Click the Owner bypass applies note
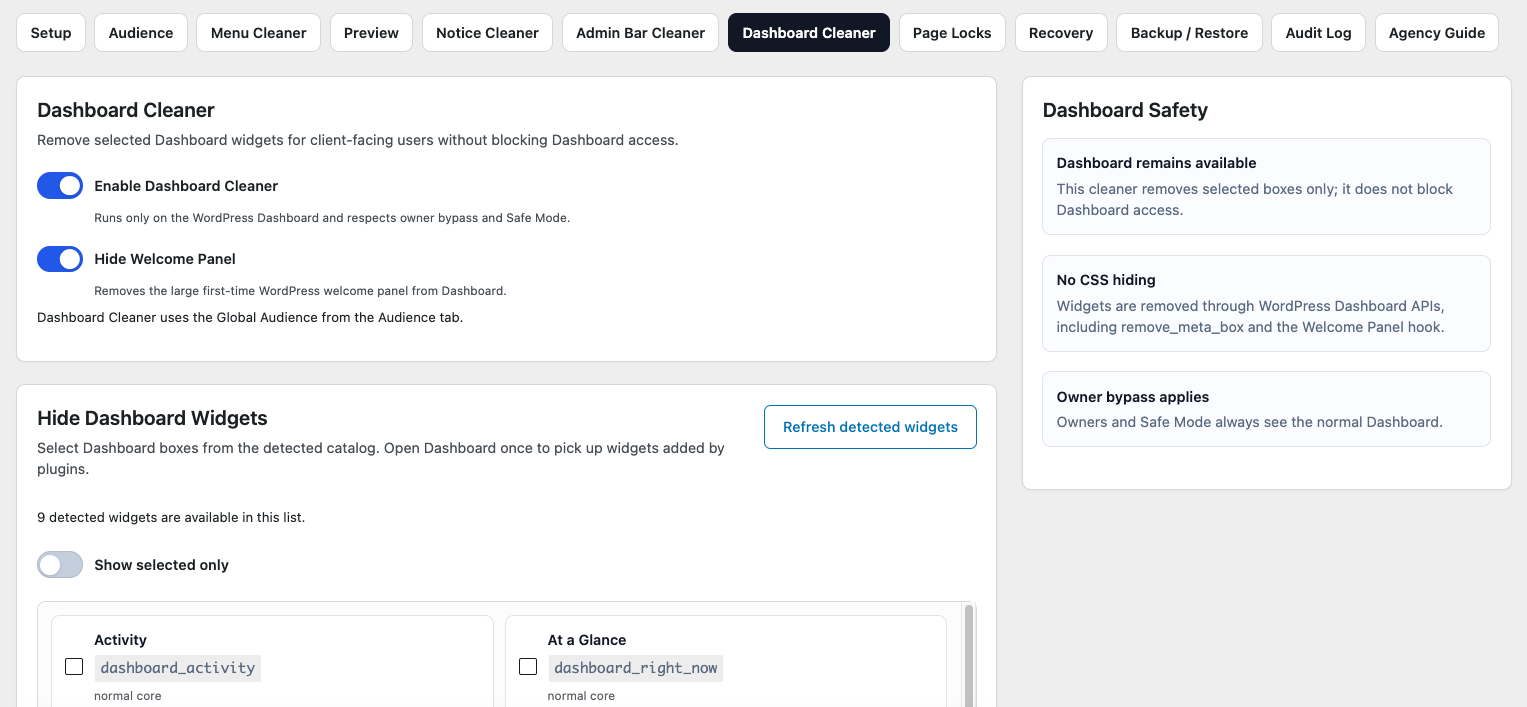This screenshot has height=707, width=1527. click(1266, 409)
